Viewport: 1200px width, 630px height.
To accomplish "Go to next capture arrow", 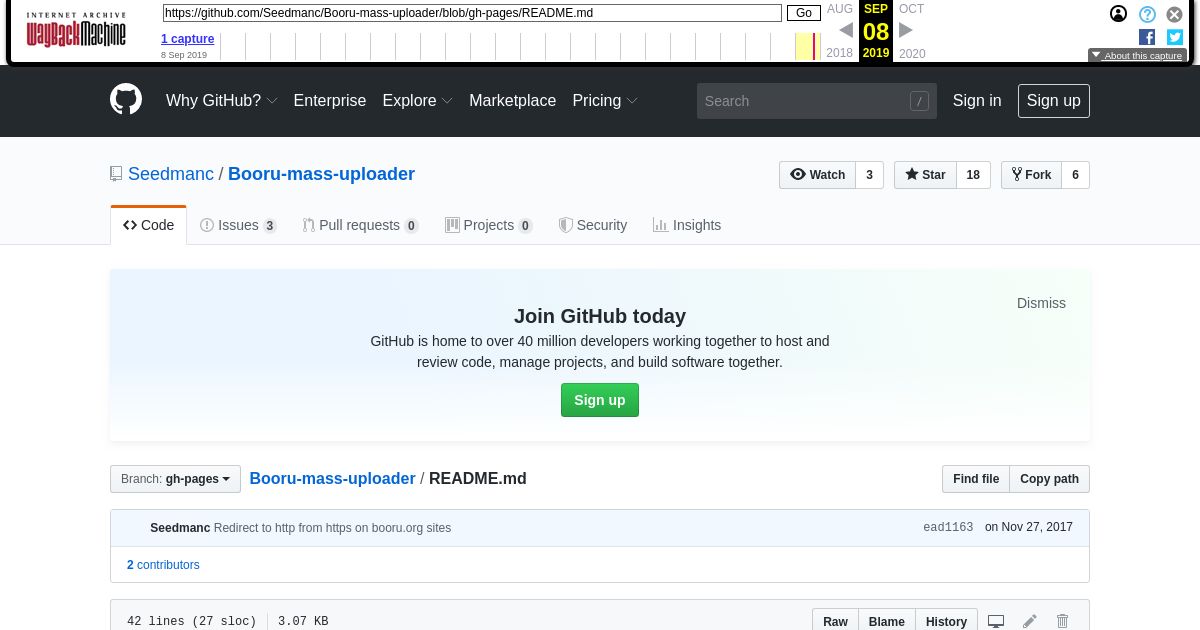I will (906, 30).
